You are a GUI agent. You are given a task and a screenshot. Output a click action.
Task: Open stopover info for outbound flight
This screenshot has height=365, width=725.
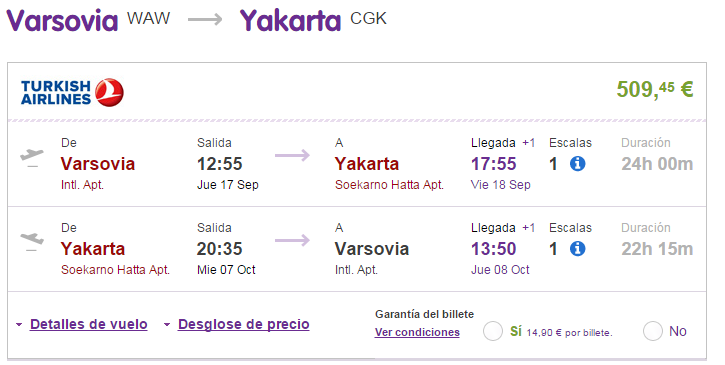578,164
